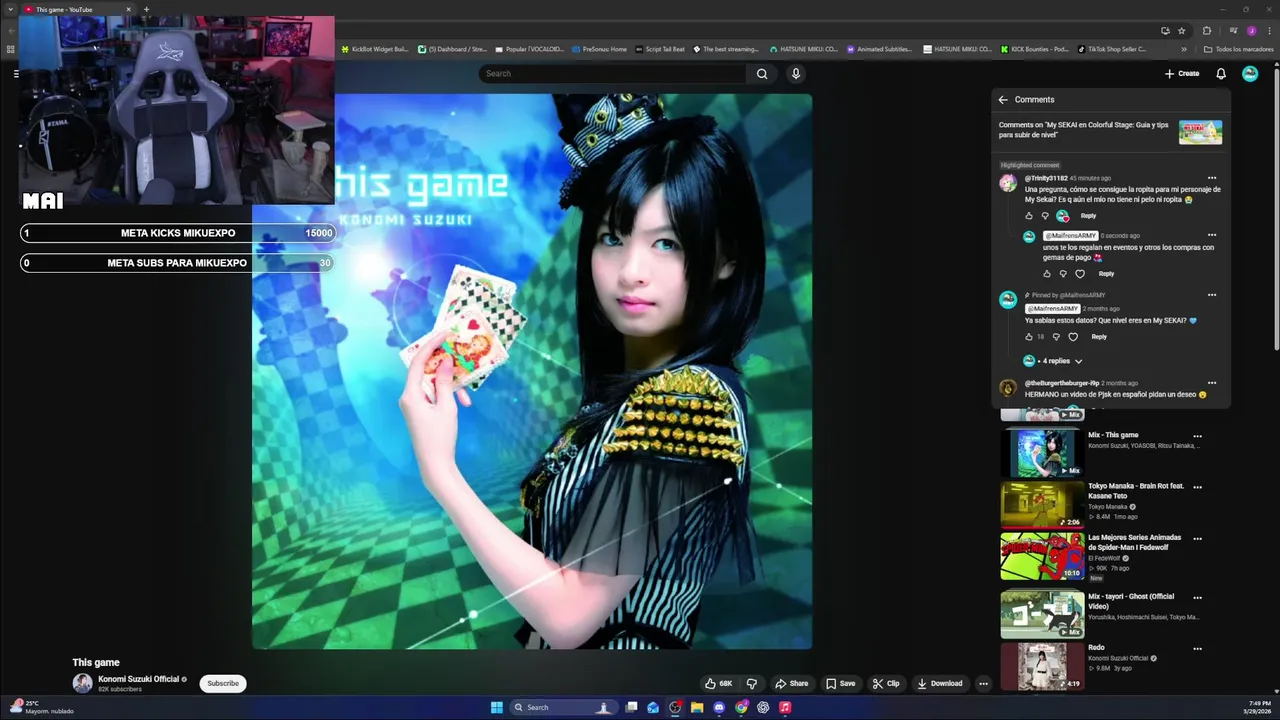Save the video to a playlist
The width and height of the screenshot is (1280, 720).
[840, 684]
